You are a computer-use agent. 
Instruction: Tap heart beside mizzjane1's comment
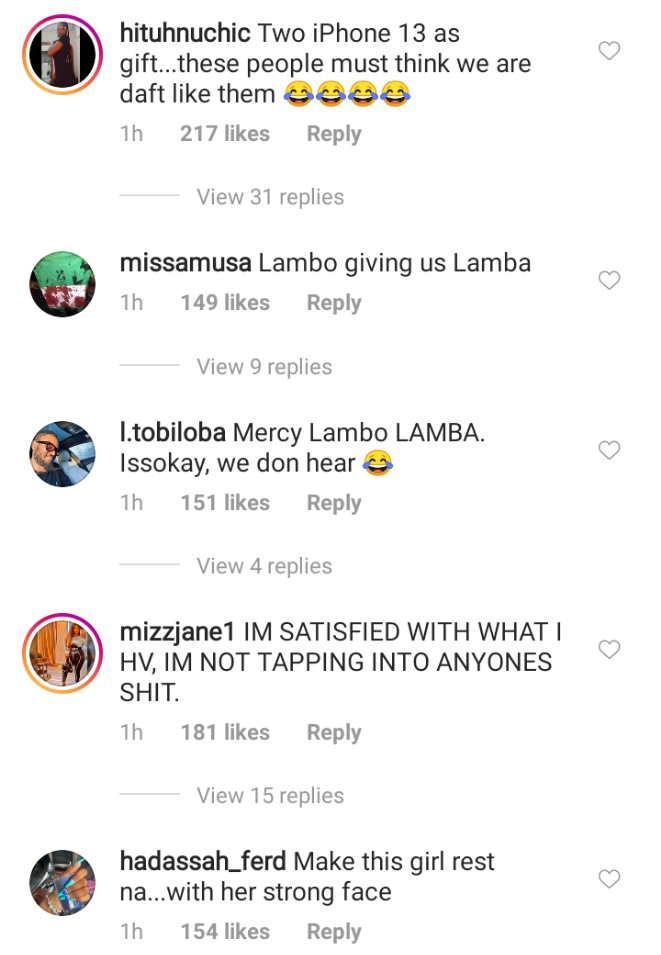(x=609, y=649)
